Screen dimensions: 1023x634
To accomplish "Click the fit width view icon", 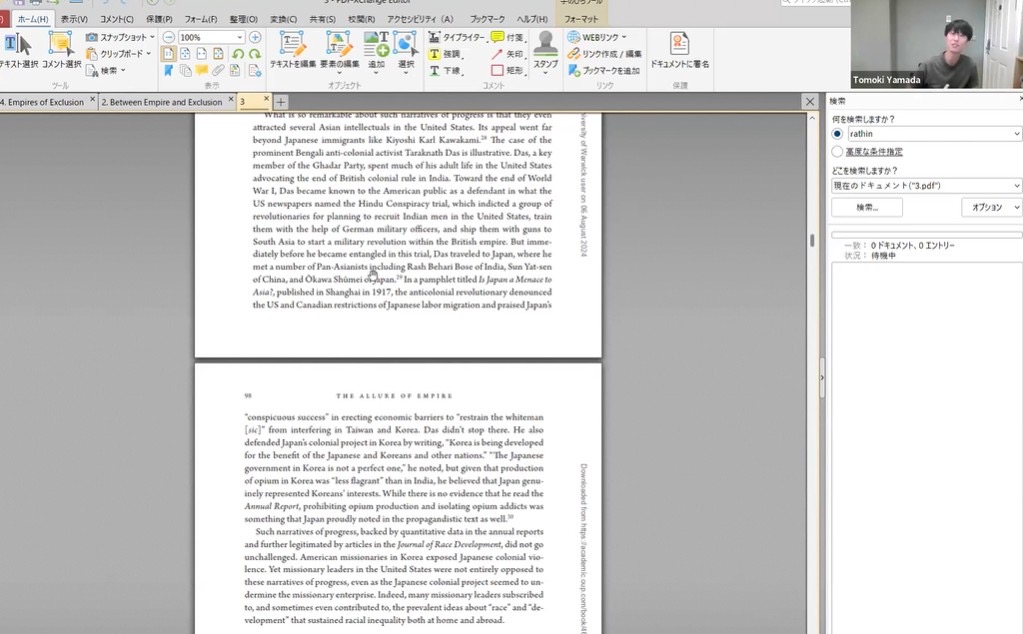I will [x=202, y=53].
